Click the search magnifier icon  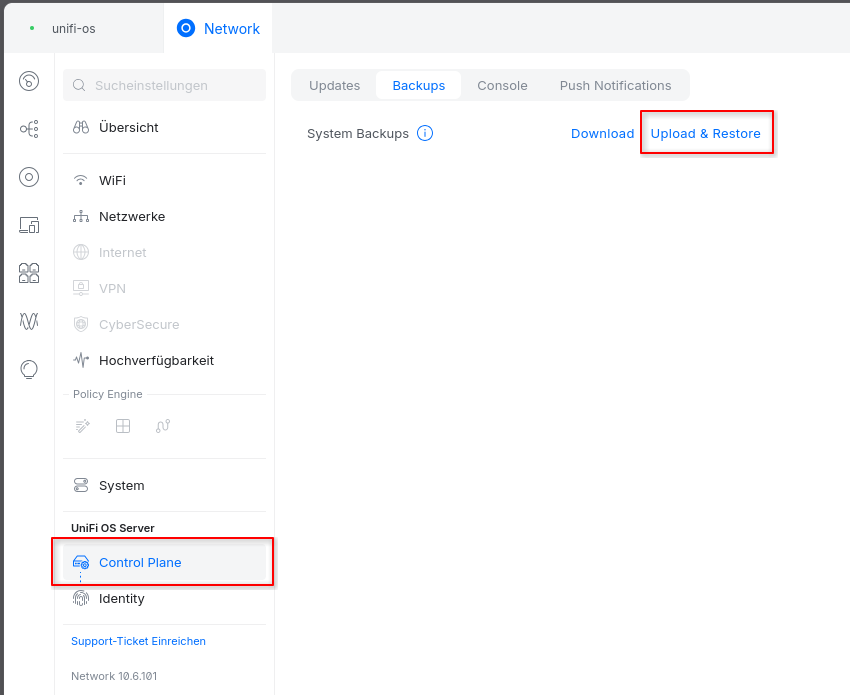click(x=79, y=85)
